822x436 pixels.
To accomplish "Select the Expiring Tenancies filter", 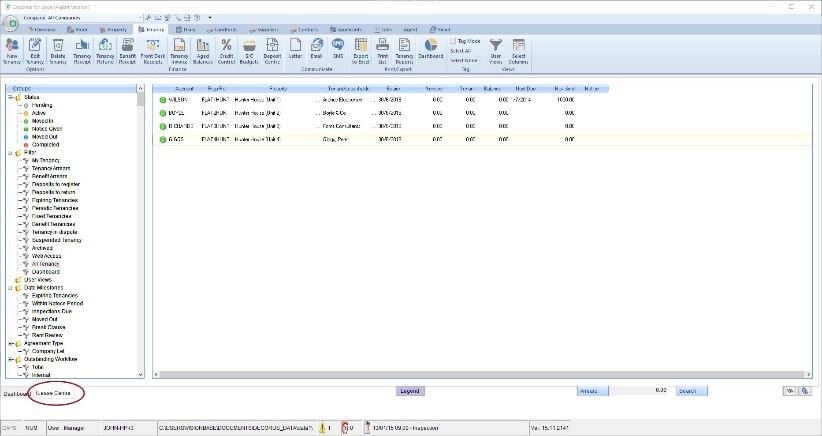I will pos(54,200).
